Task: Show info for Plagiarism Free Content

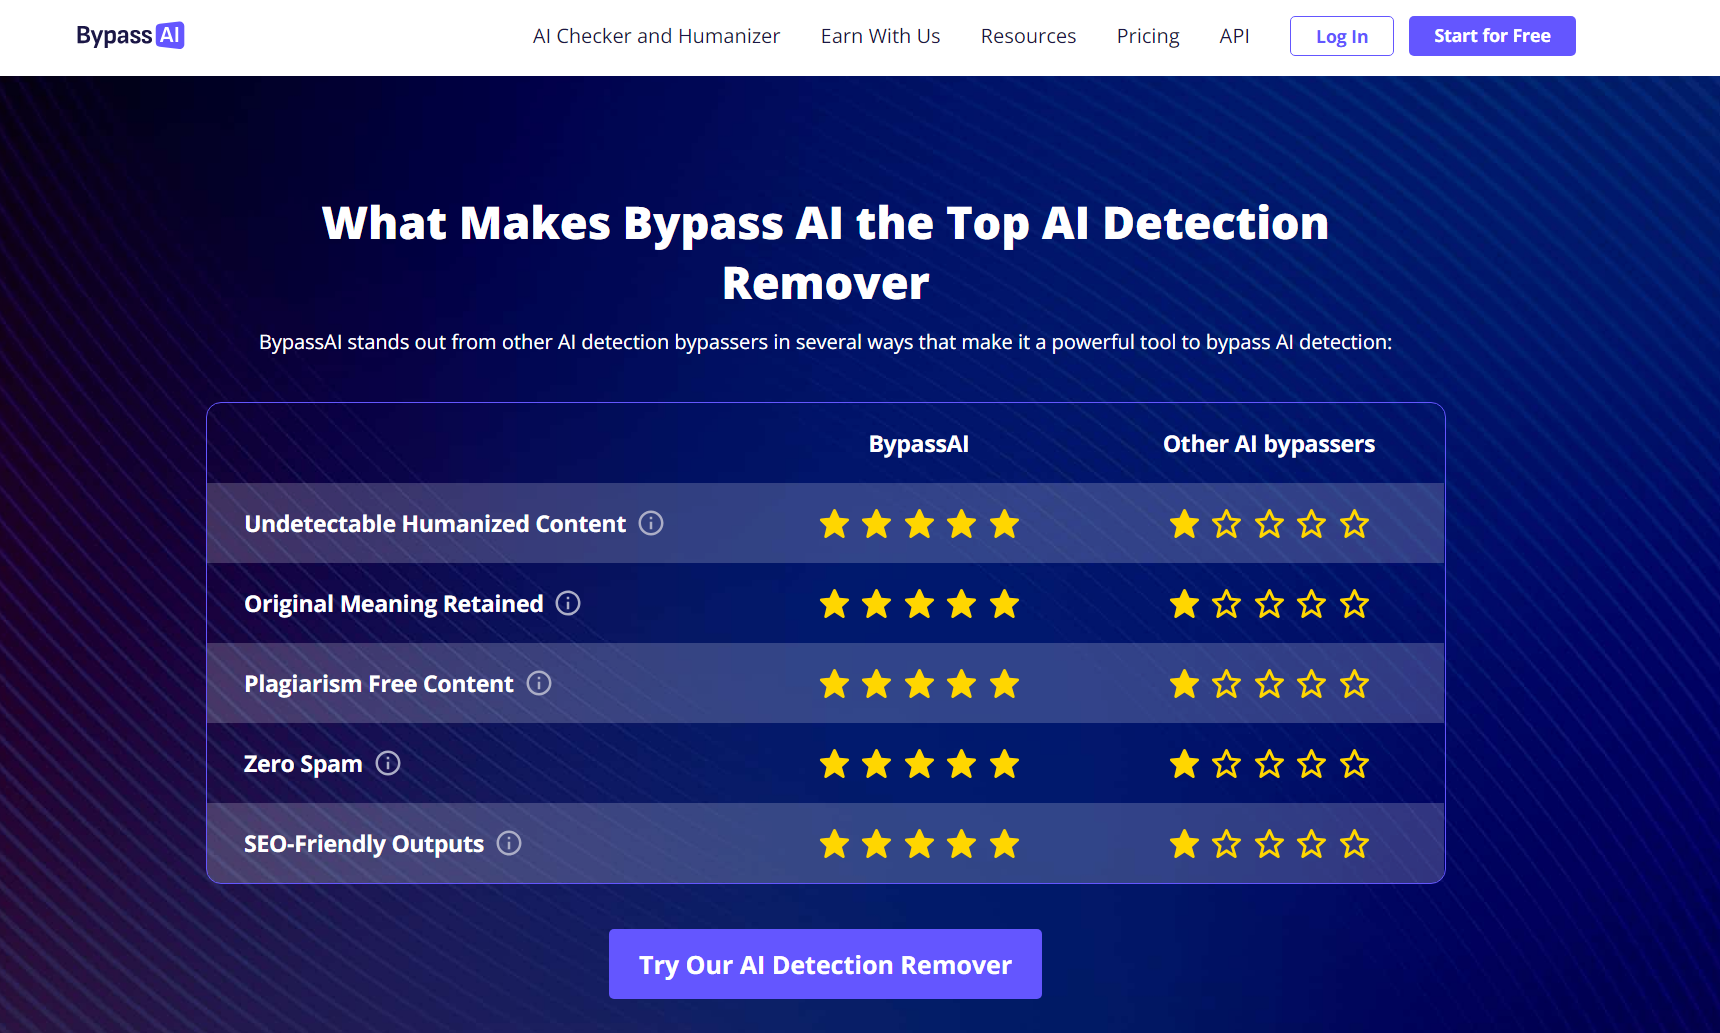Action: pyautogui.click(x=539, y=683)
